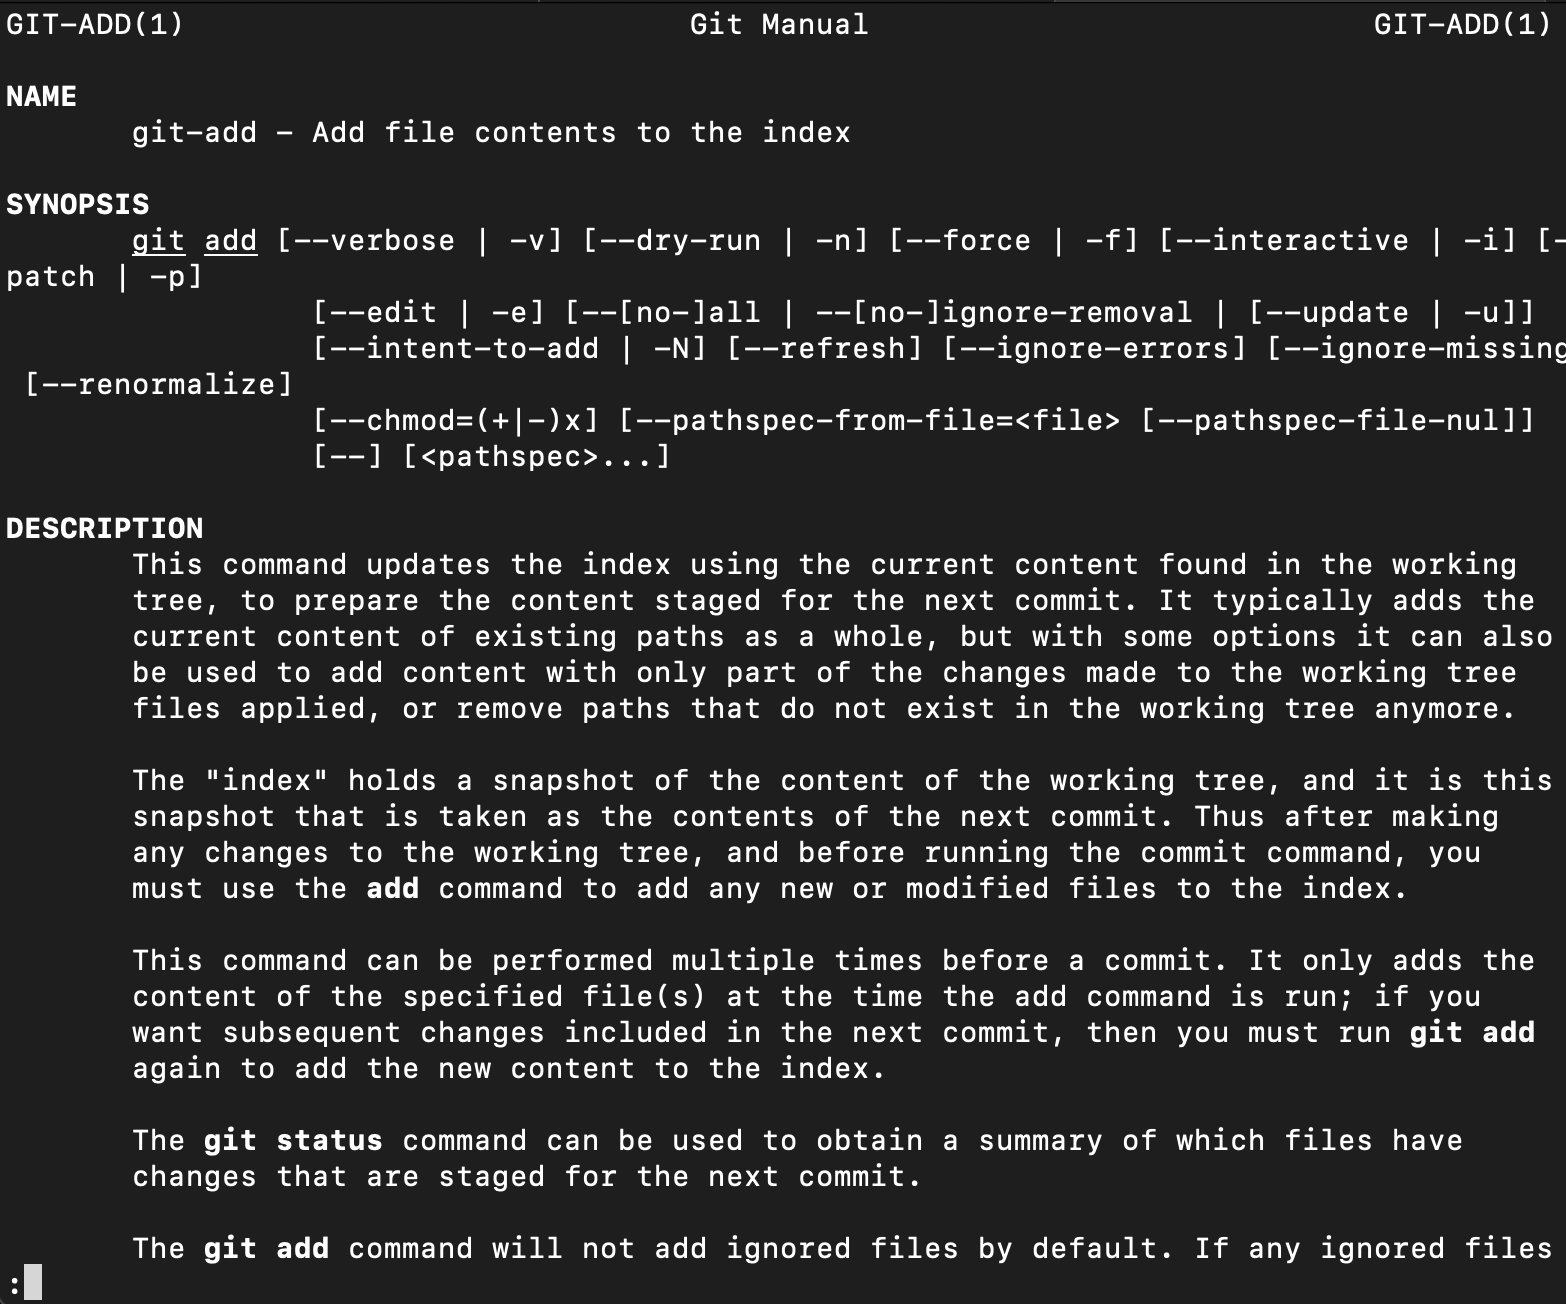
Task: Click the top-left GIT-ADD(1) header text
Action: (95, 25)
